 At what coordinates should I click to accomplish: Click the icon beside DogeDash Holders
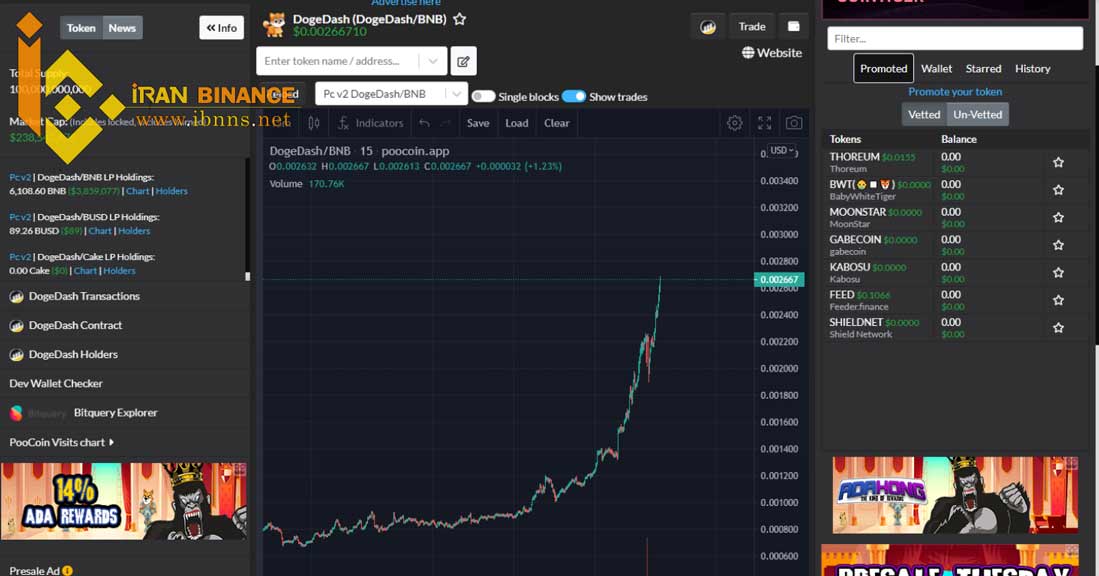pyautogui.click(x=16, y=355)
